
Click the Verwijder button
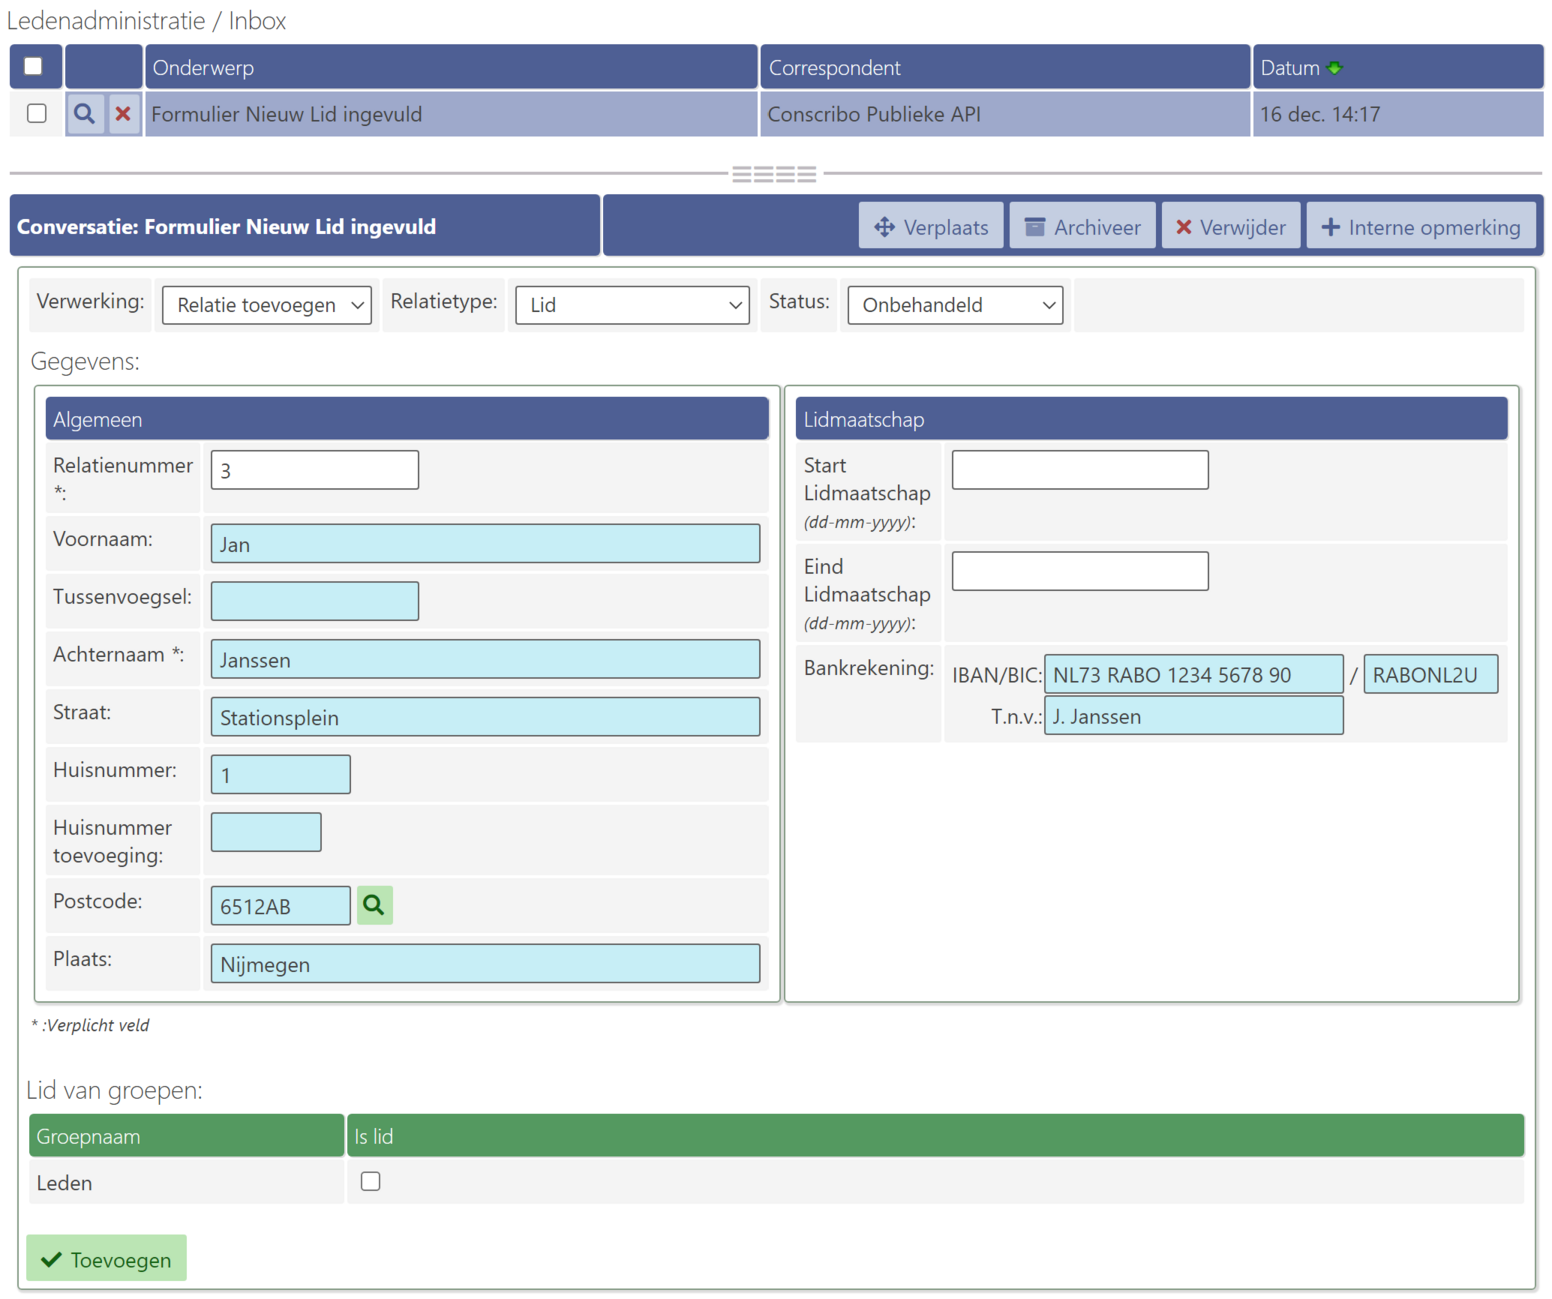coord(1231,227)
